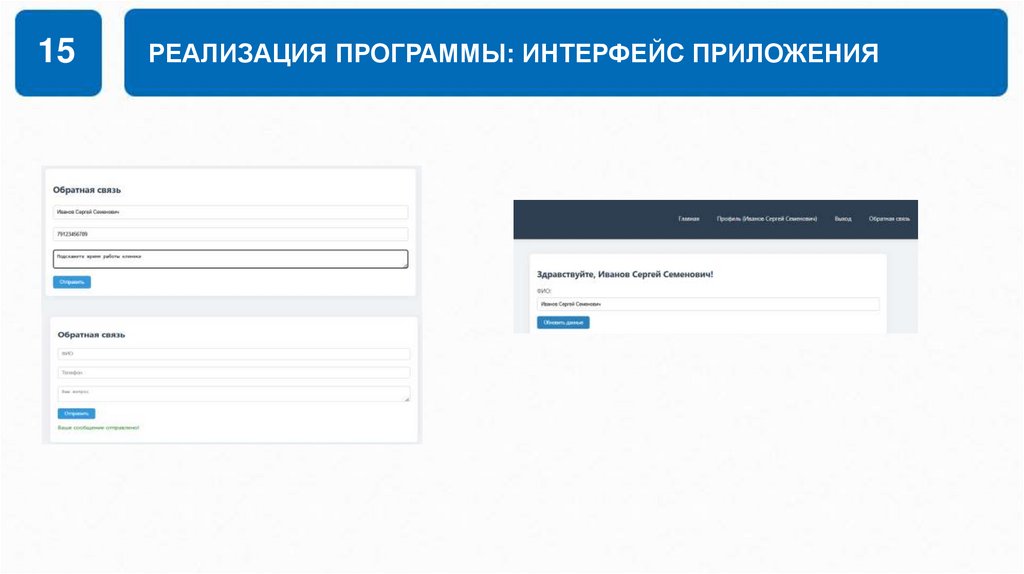
Task: Click the 'РЕАЛИЗАЦИЯ ПРОГРАММЫ: ИНТЕРФЕЙС ПРИЛОЖЕНИЯ' slide title
Action: (513, 53)
